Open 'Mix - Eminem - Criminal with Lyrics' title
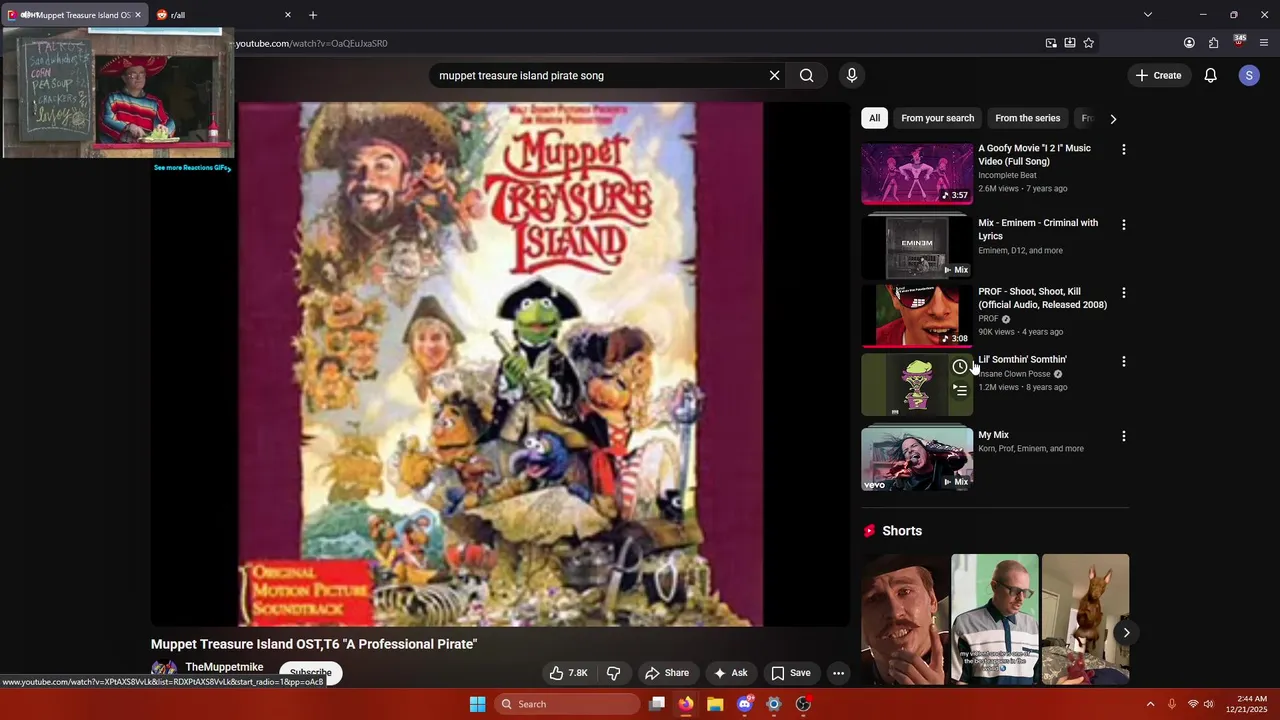This screenshot has width=1280, height=720. tap(1038, 230)
